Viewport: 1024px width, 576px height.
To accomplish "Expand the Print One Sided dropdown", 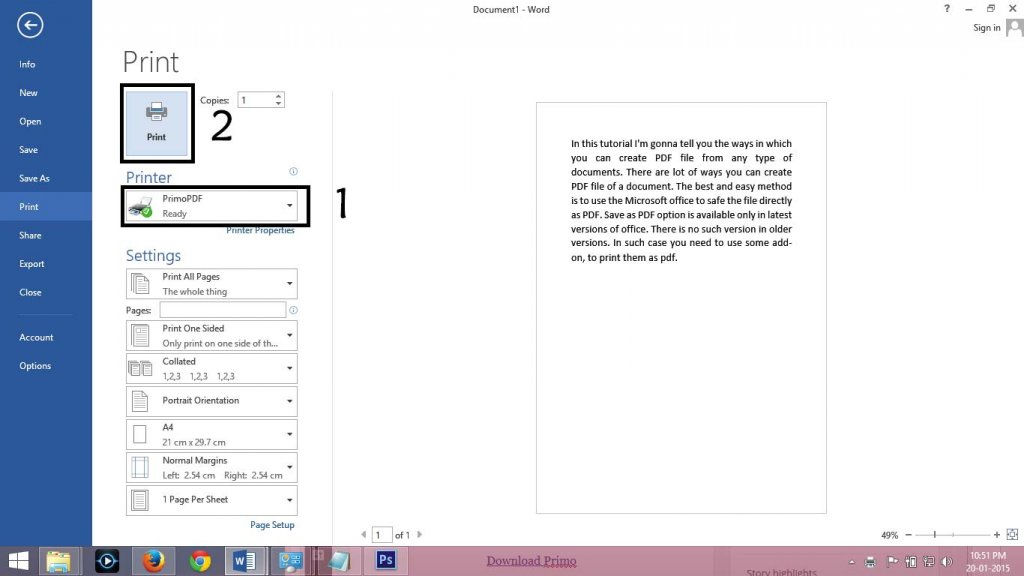I will pos(212,336).
